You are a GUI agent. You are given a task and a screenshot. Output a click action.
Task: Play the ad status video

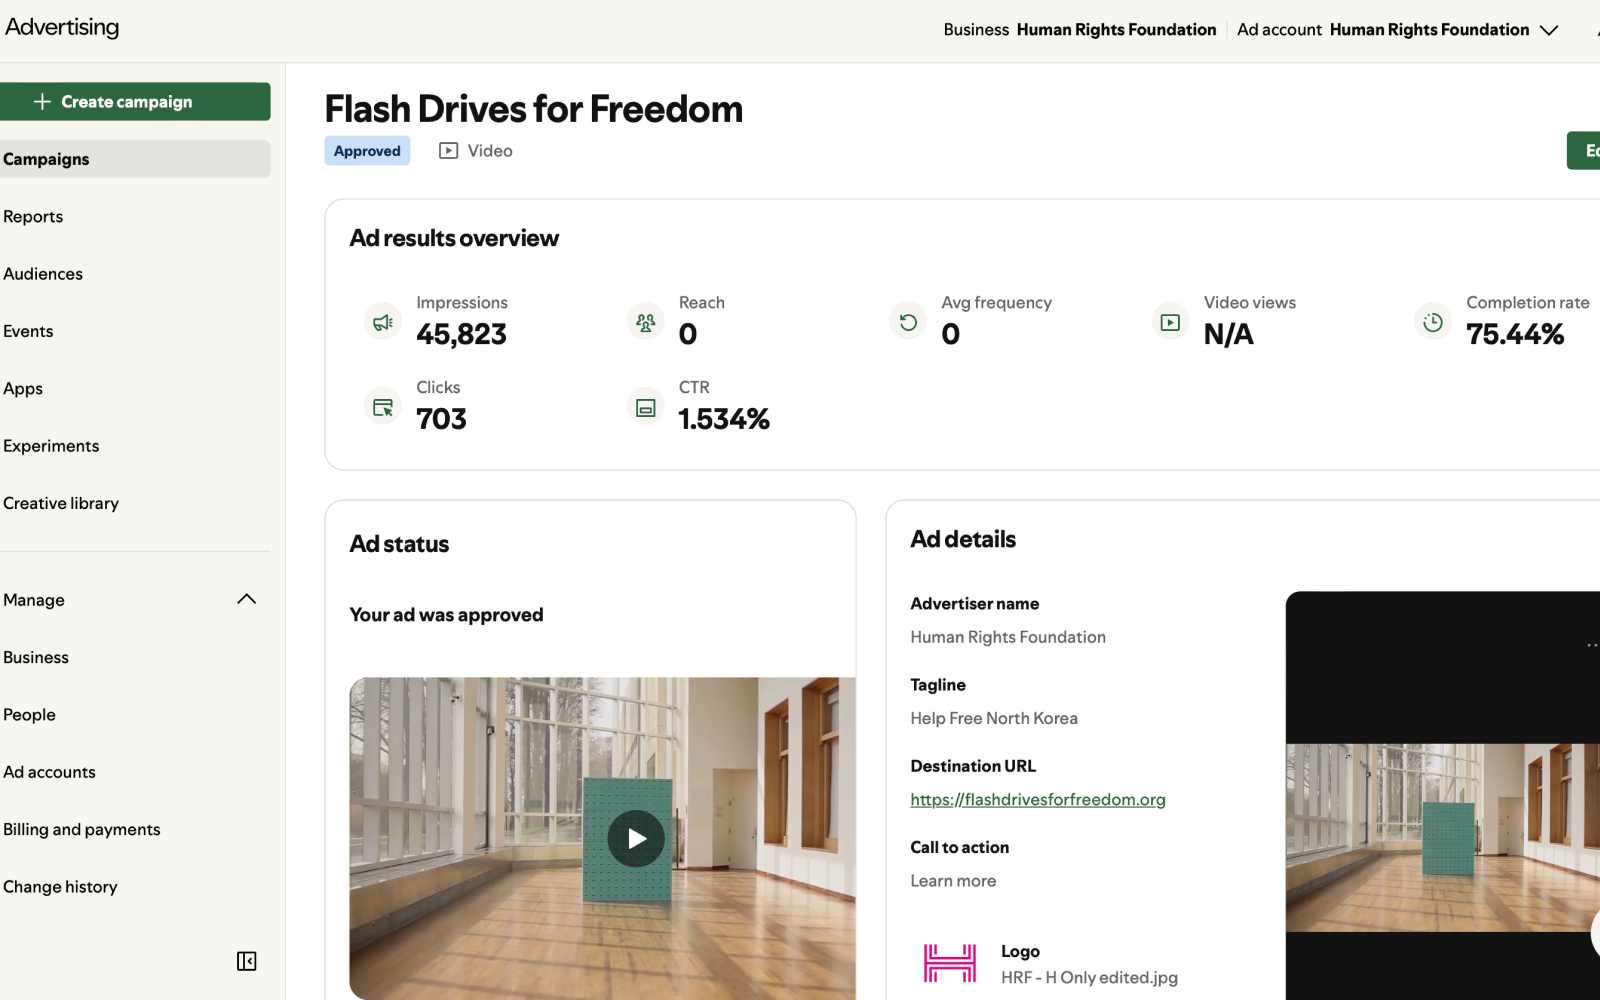coord(636,838)
